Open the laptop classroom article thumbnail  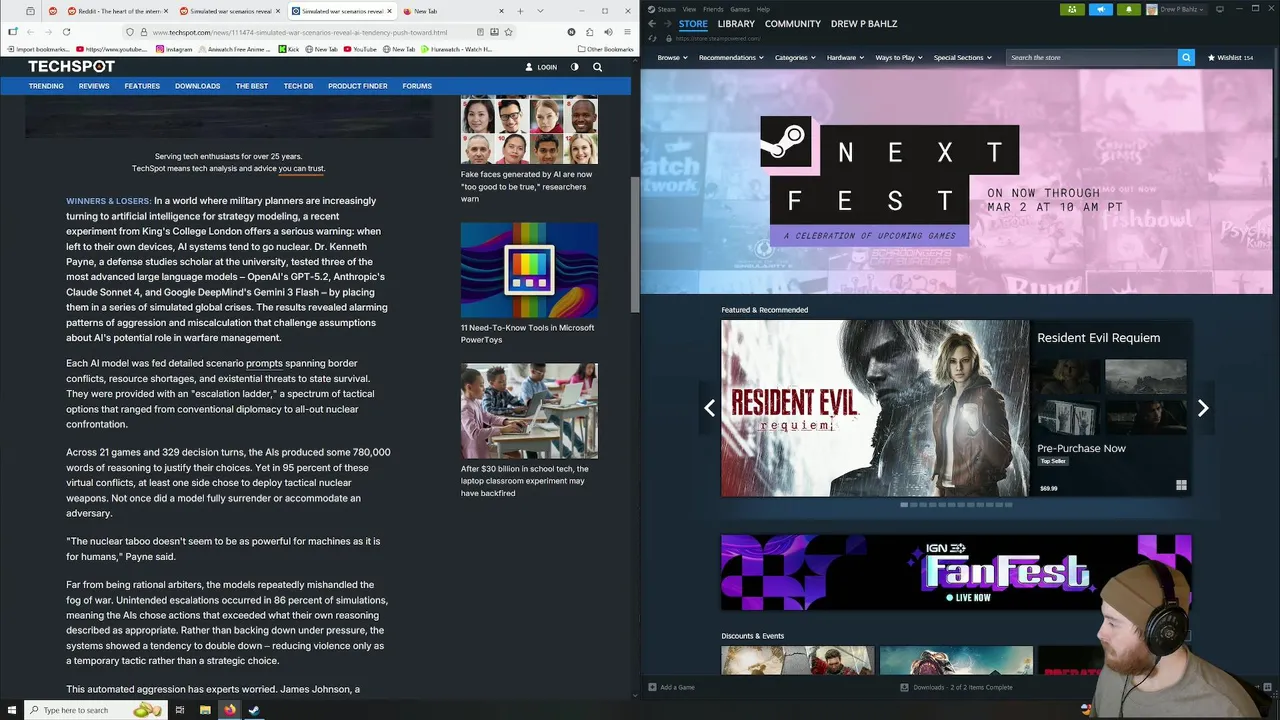529,411
